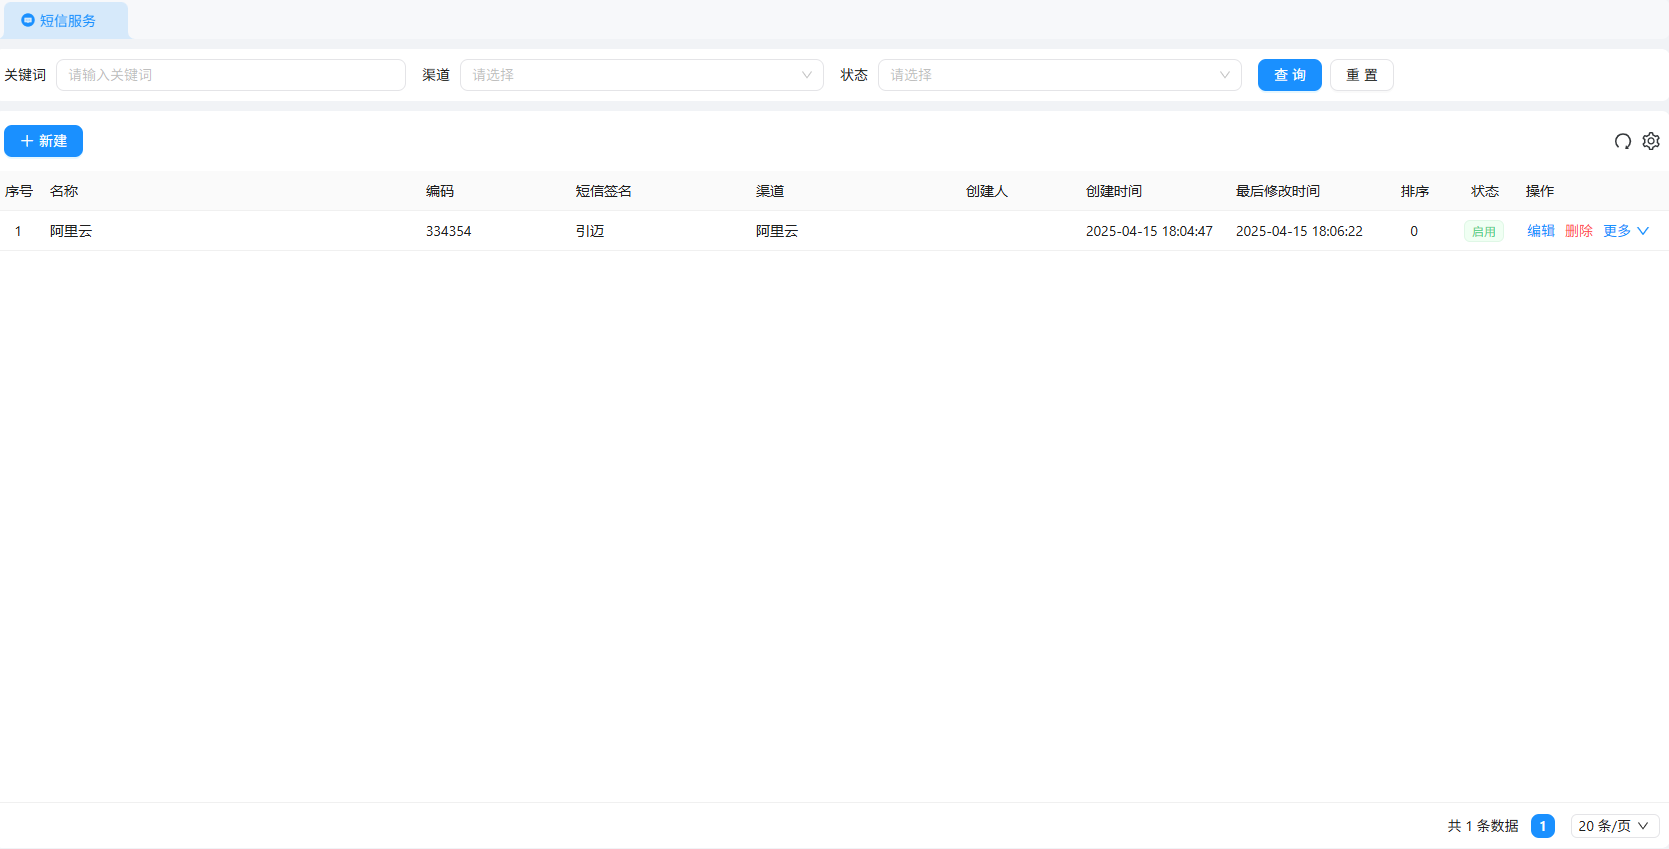Viewport: 1669px width, 849px height.
Task: Click the 新建 button
Action: pyautogui.click(x=43, y=141)
